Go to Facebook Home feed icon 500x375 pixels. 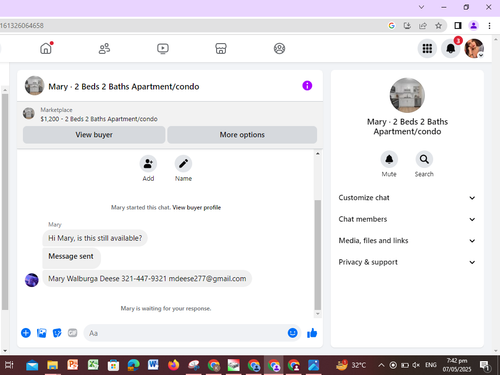tap(46, 49)
